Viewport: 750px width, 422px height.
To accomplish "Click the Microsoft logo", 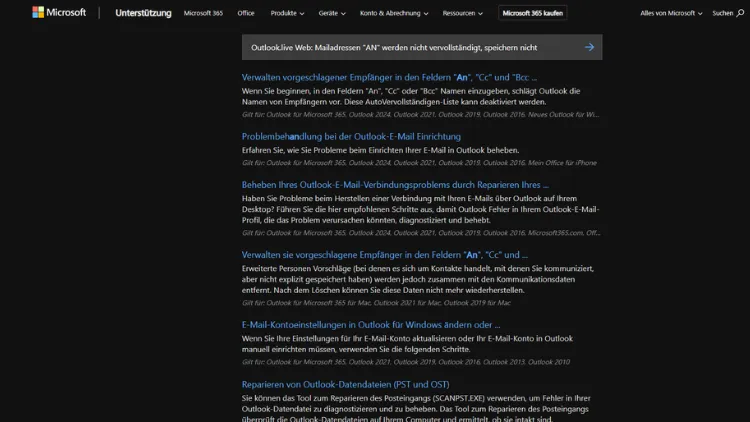I will coord(59,12).
